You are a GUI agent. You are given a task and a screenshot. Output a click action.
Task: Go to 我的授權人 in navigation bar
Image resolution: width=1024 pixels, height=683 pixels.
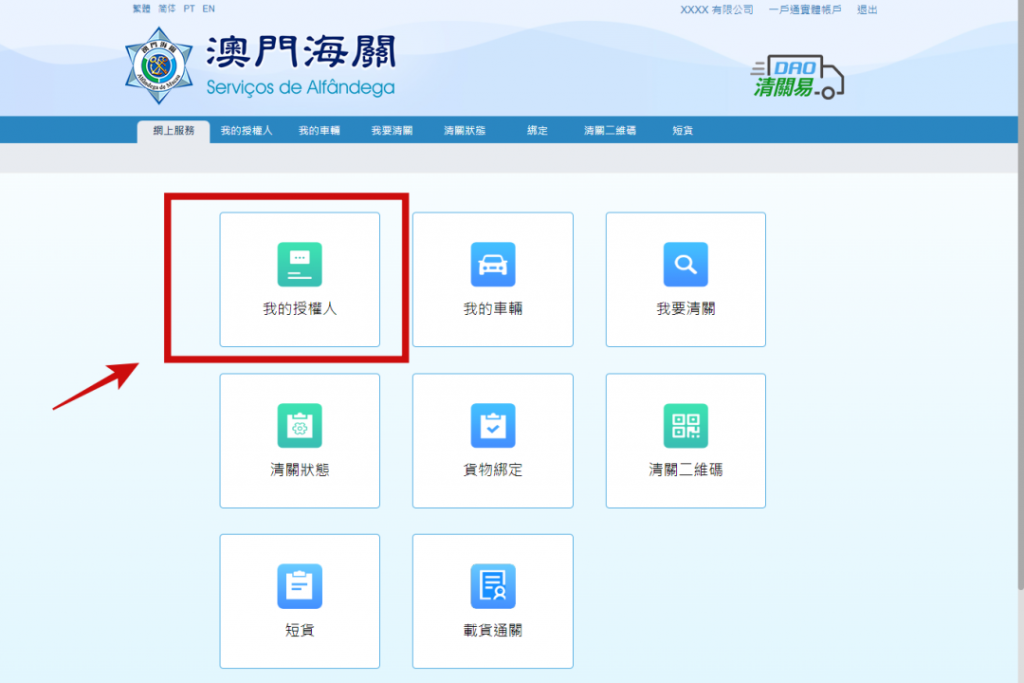(x=247, y=131)
